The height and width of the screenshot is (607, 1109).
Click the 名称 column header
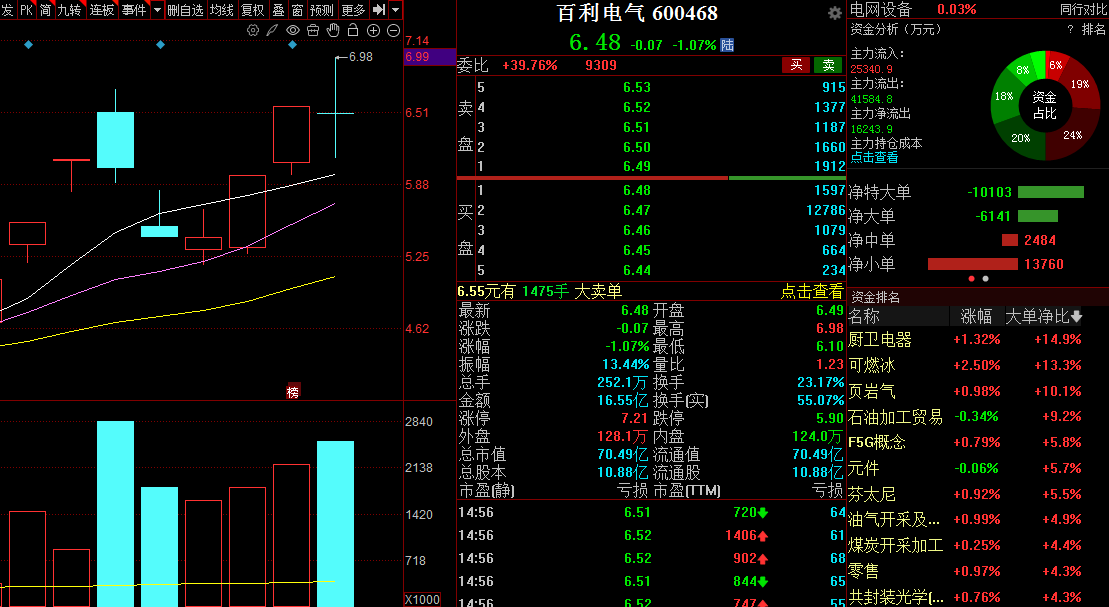click(x=864, y=316)
